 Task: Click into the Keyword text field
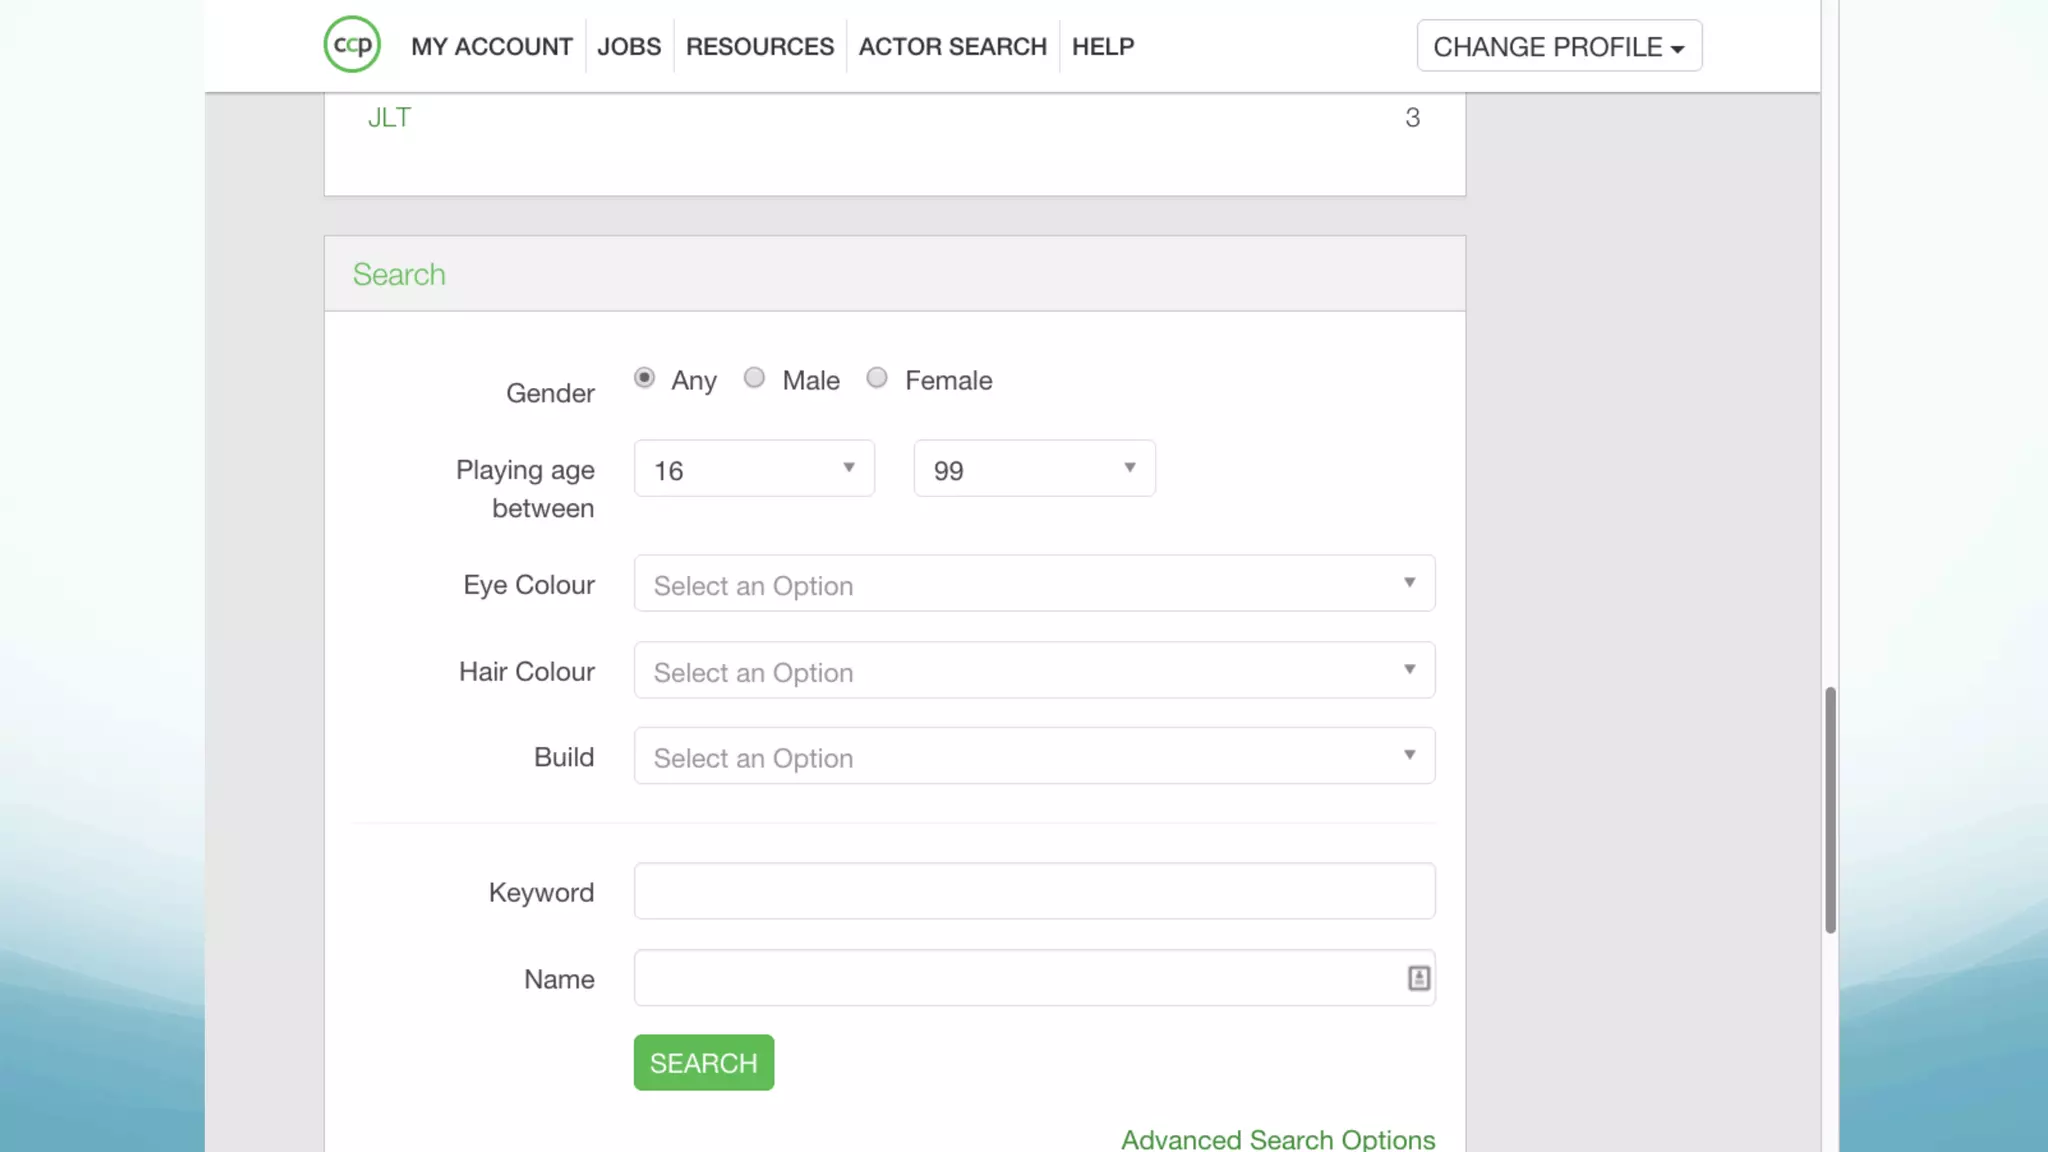tap(1034, 891)
